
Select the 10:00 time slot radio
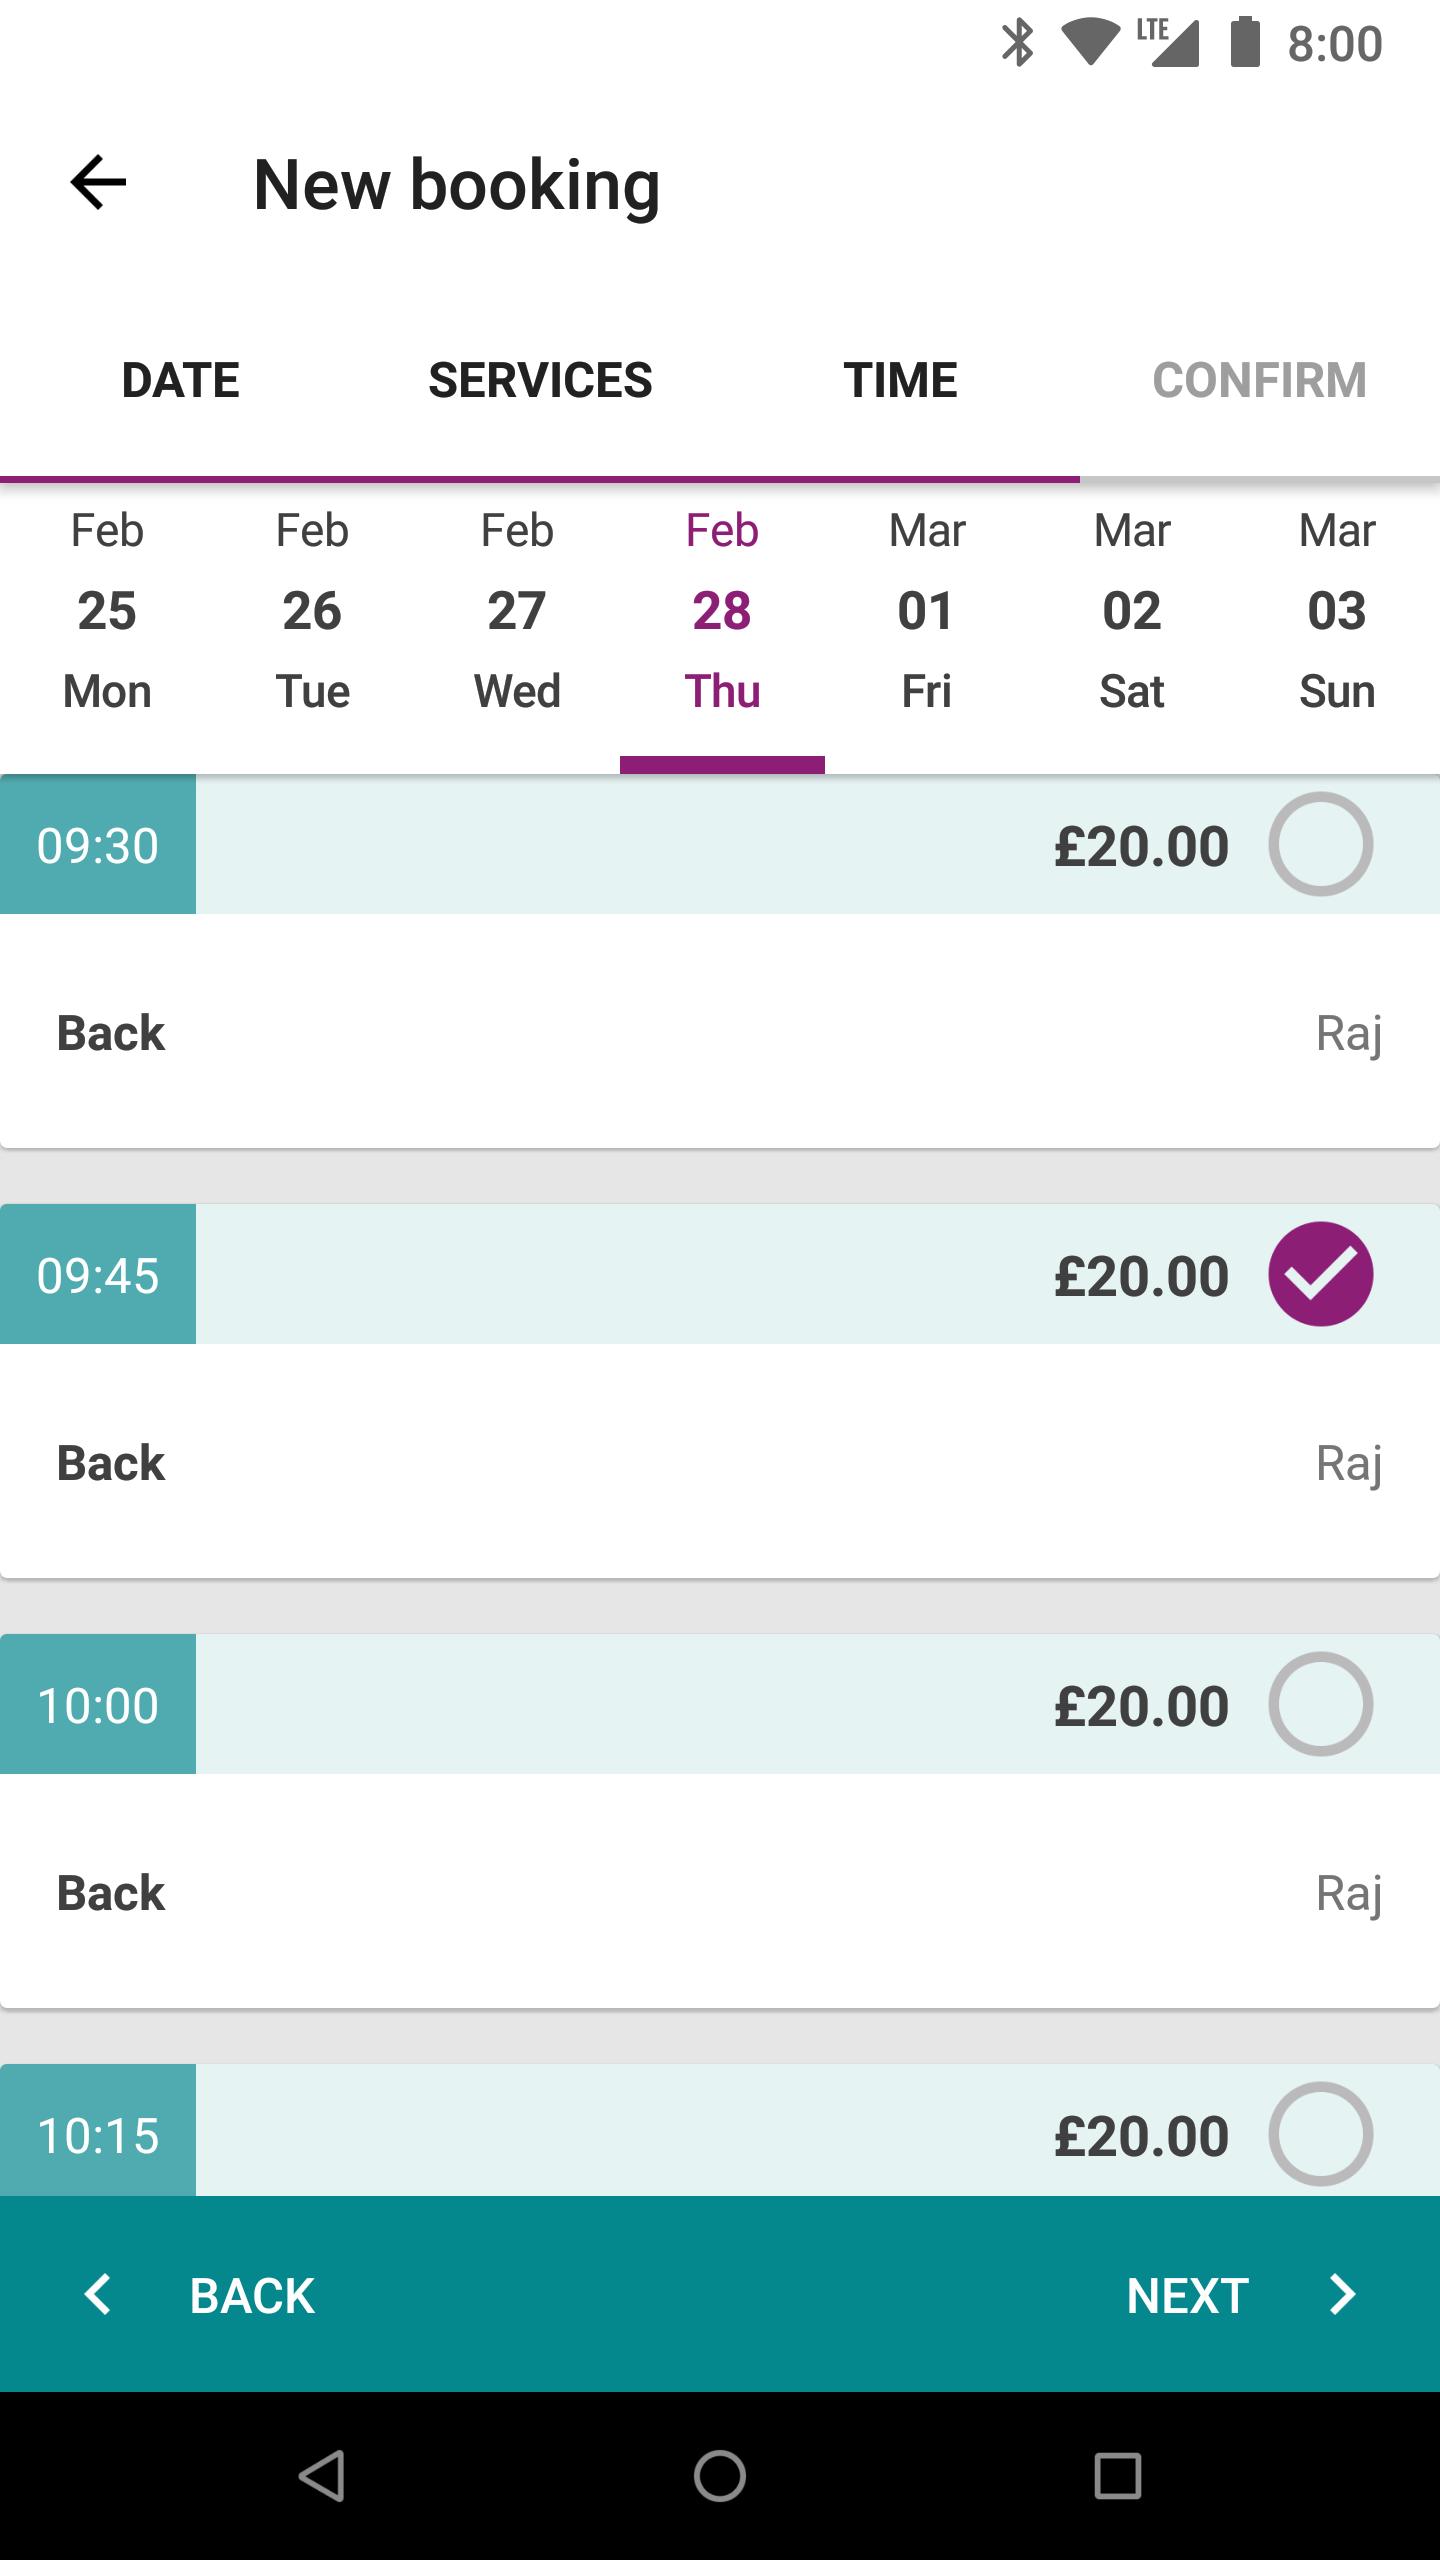point(1320,1704)
